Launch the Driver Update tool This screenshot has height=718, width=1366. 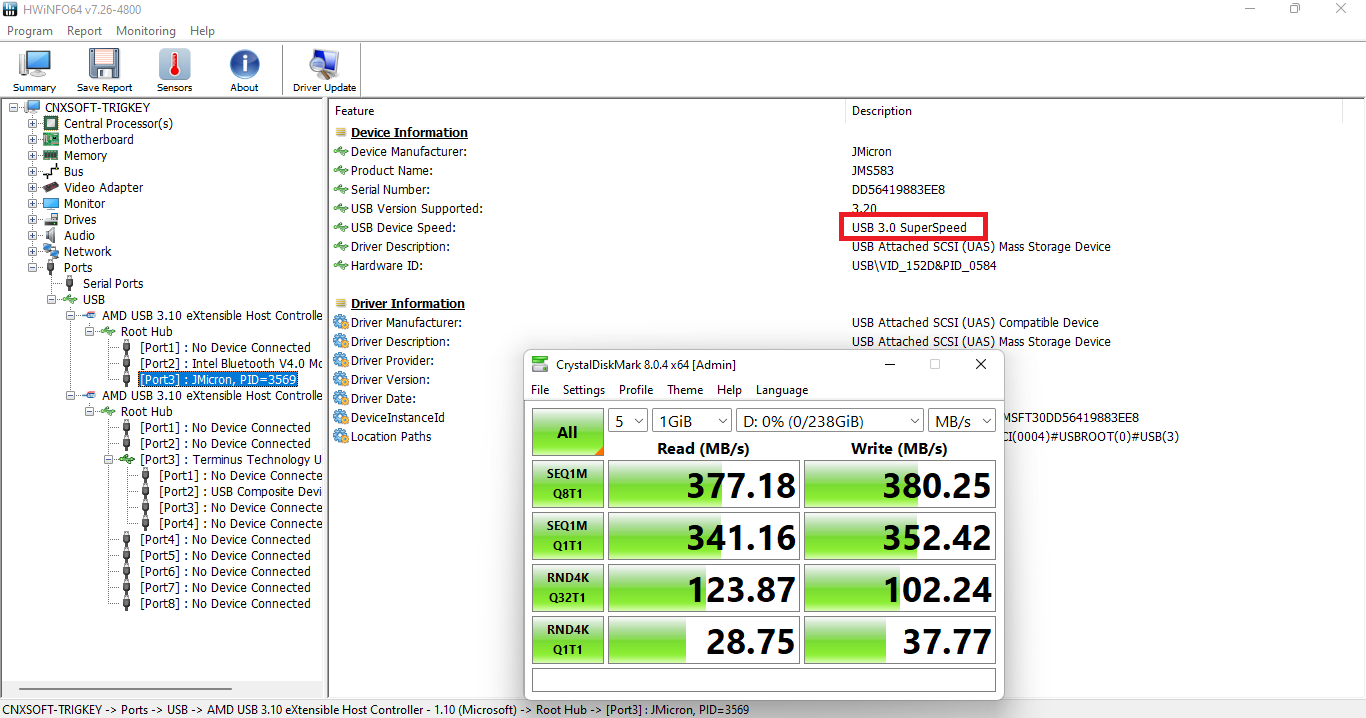(x=324, y=71)
